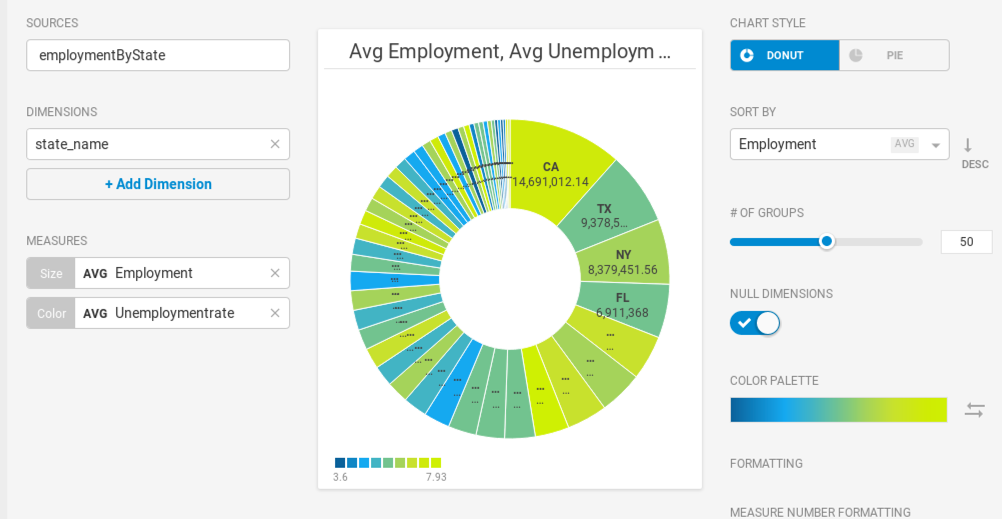1002x519 pixels.
Task: Switch chart style to PIE
Action: tap(894, 56)
